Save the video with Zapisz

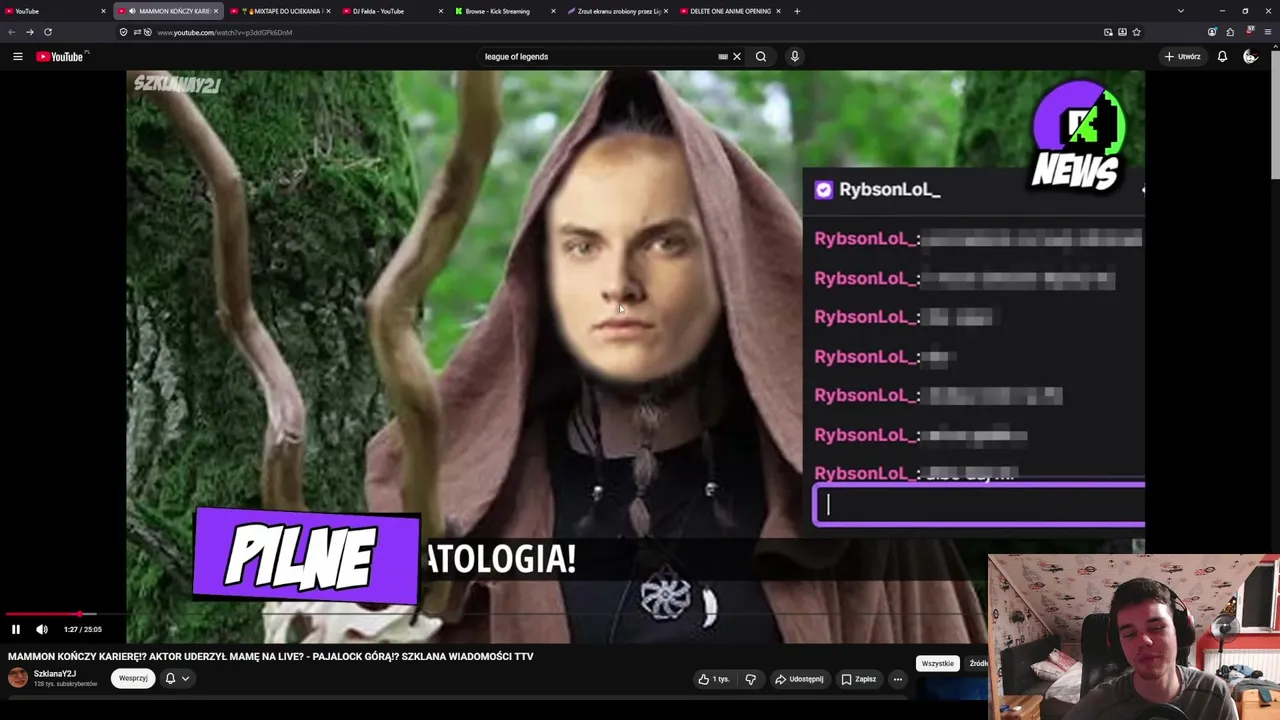[859, 679]
